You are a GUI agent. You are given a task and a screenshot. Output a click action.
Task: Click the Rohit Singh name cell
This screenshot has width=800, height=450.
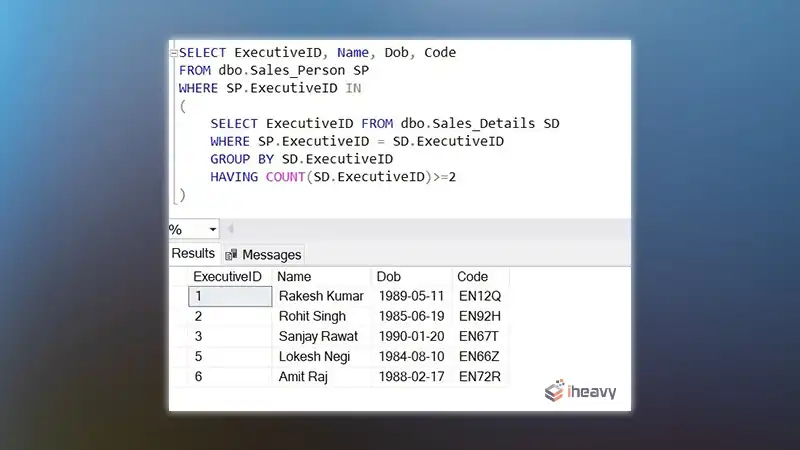point(321,316)
